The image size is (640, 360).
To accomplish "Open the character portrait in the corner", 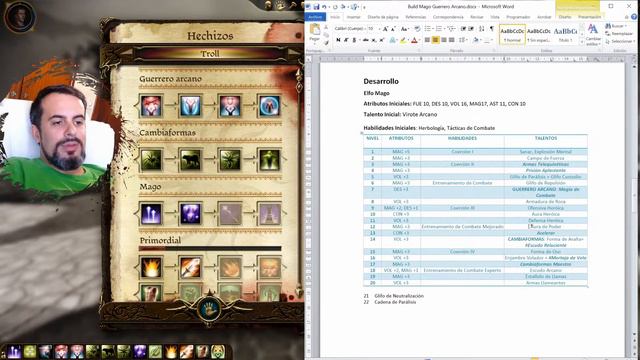I will tap(20, 16).
